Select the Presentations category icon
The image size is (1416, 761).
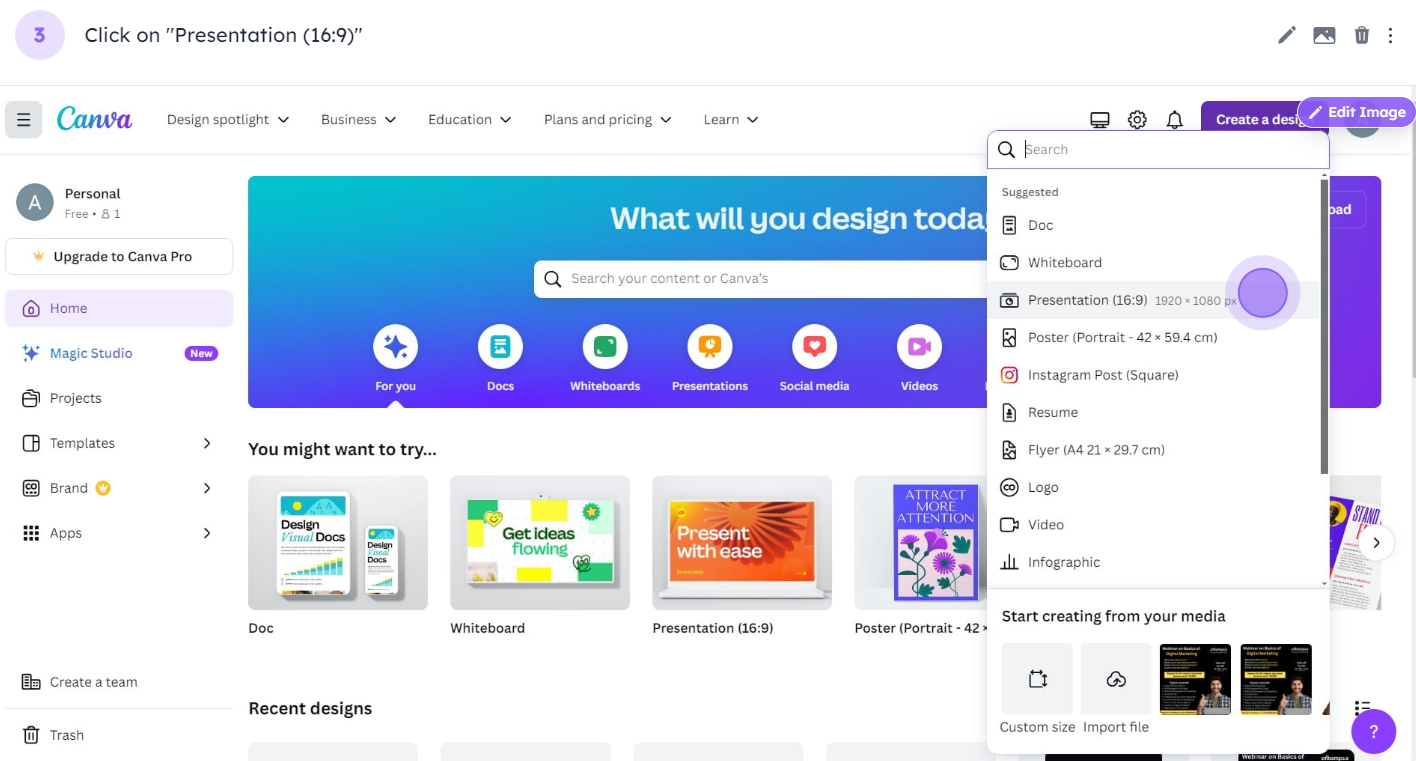coord(710,347)
